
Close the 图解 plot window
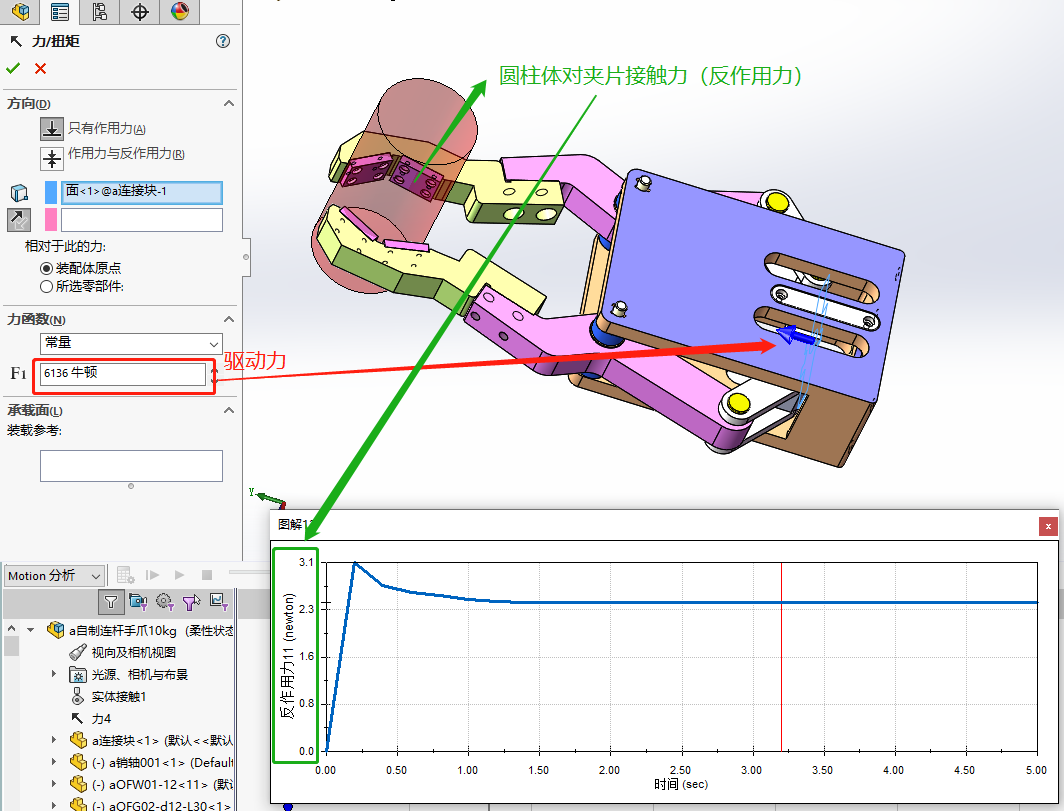point(1048,526)
